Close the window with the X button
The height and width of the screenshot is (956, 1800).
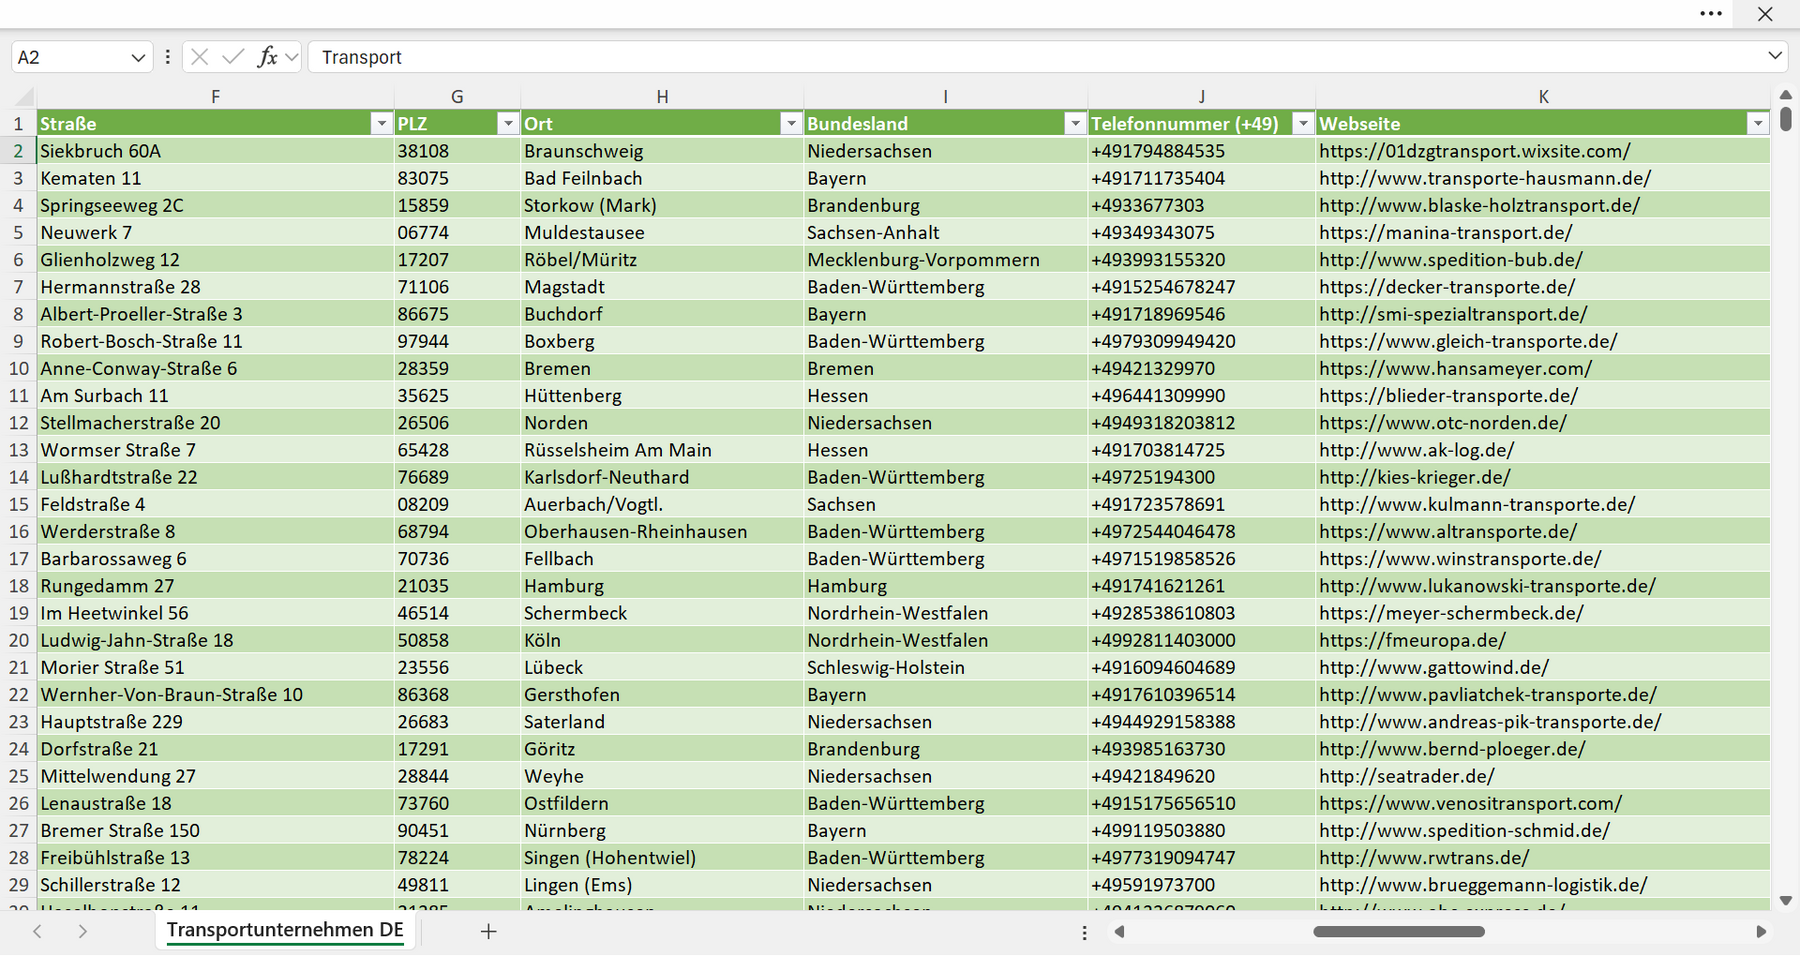tap(1765, 14)
